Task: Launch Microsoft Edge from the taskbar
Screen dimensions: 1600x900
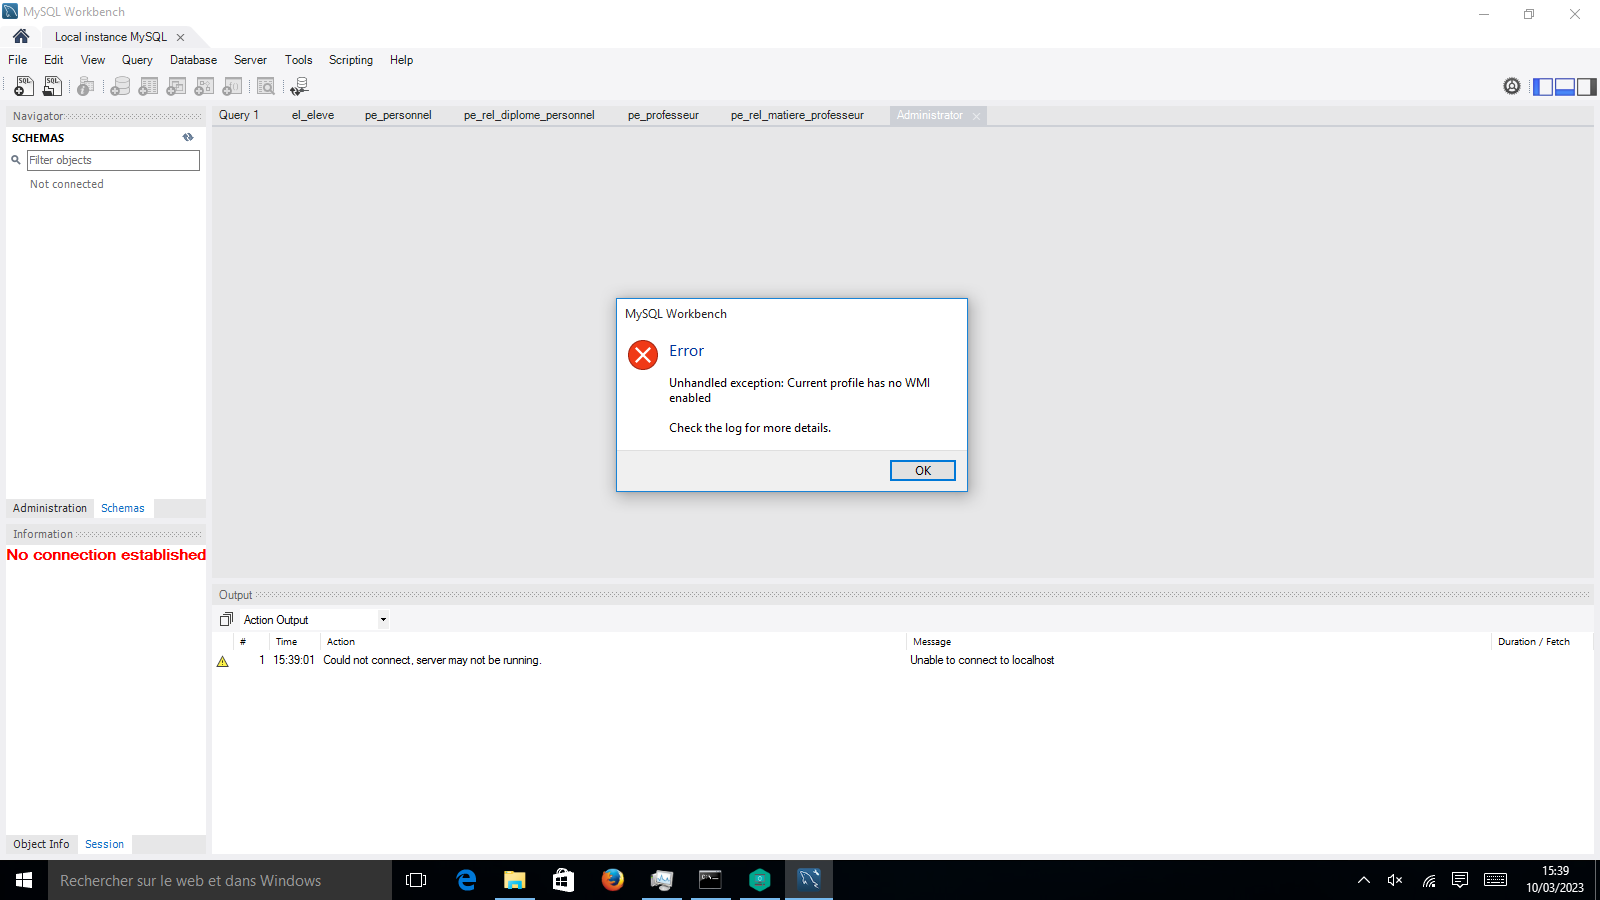Action: 466,880
